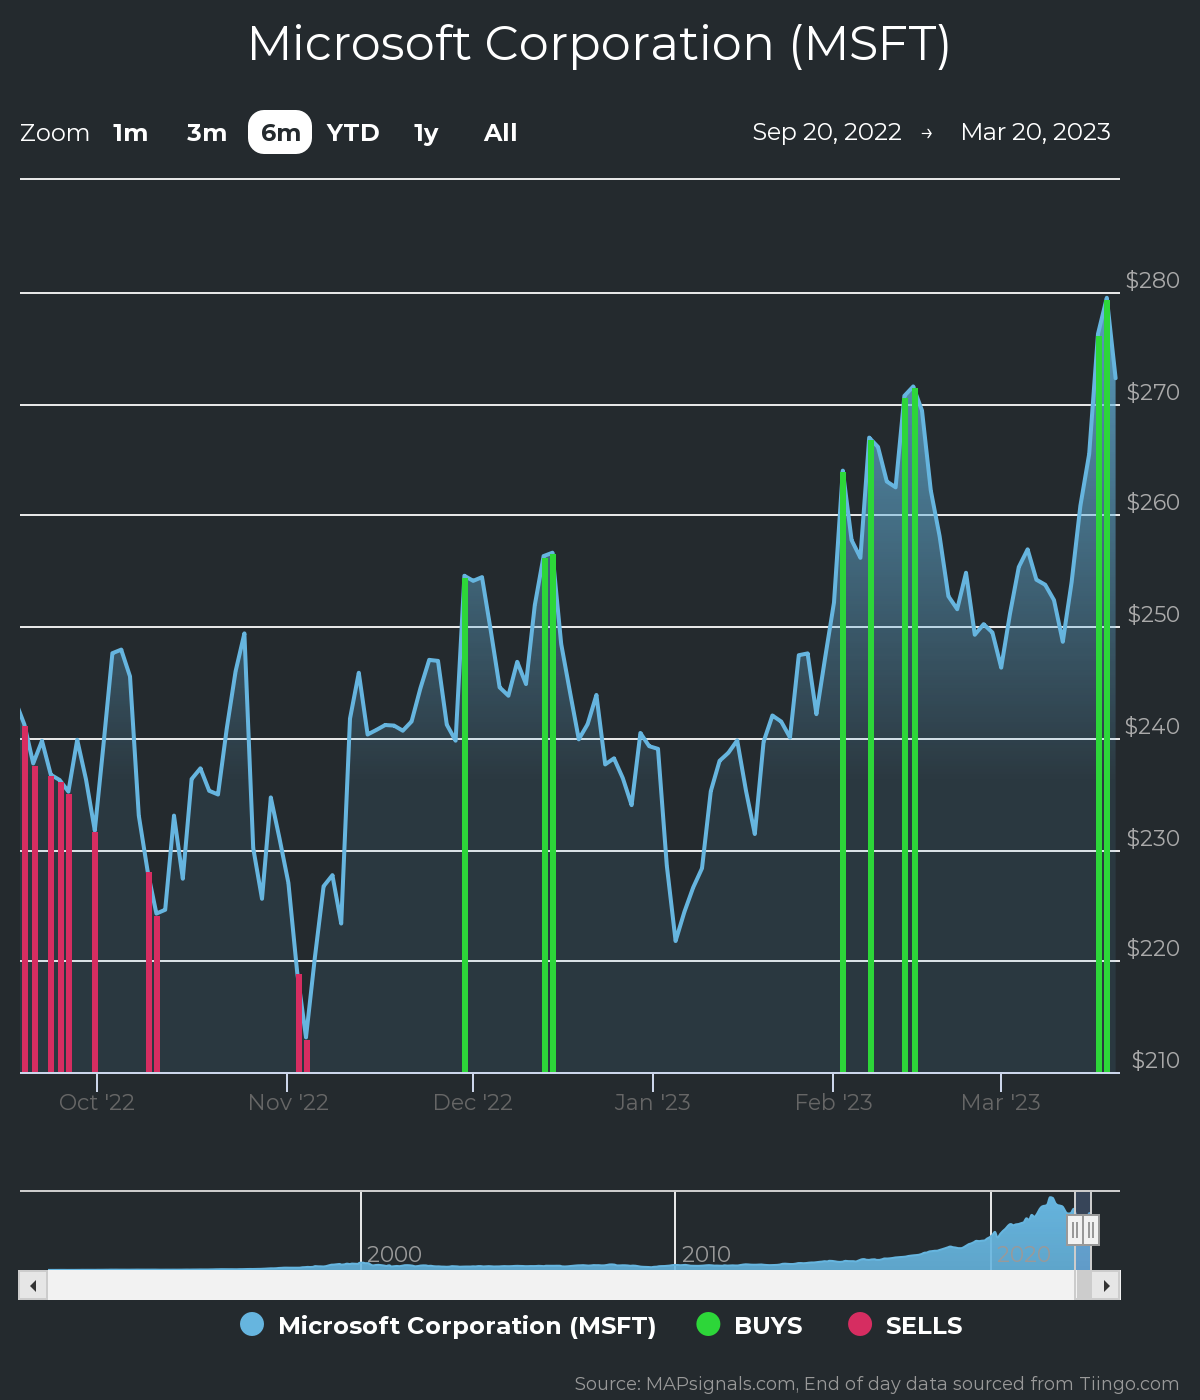Toggle visibility of the MSFT series in legend

465,1325
